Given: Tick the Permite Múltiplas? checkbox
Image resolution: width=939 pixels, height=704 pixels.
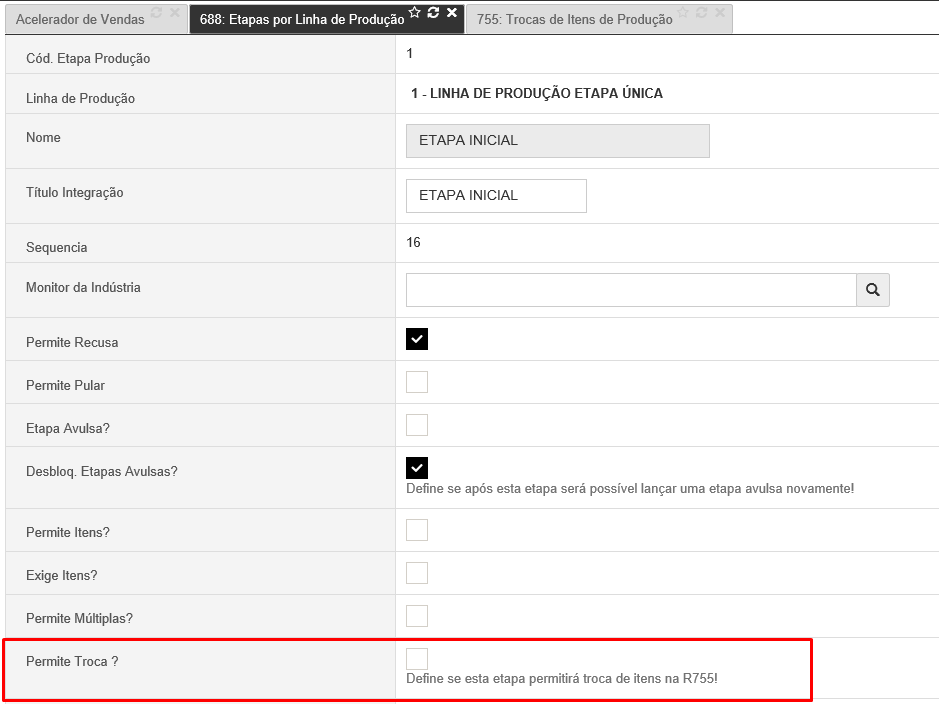Looking at the screenshot, I should point(417,616).
